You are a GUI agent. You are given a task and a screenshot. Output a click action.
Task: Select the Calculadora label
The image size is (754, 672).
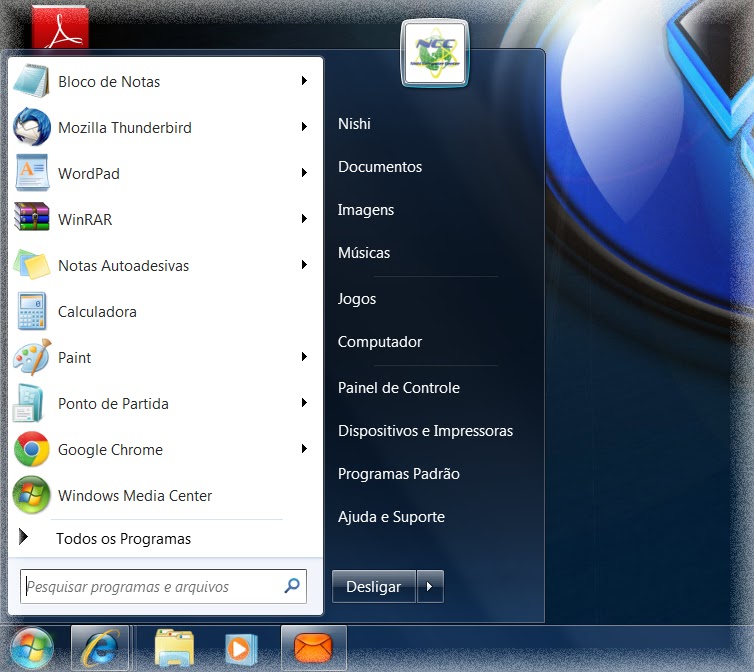tap(97, 312)
